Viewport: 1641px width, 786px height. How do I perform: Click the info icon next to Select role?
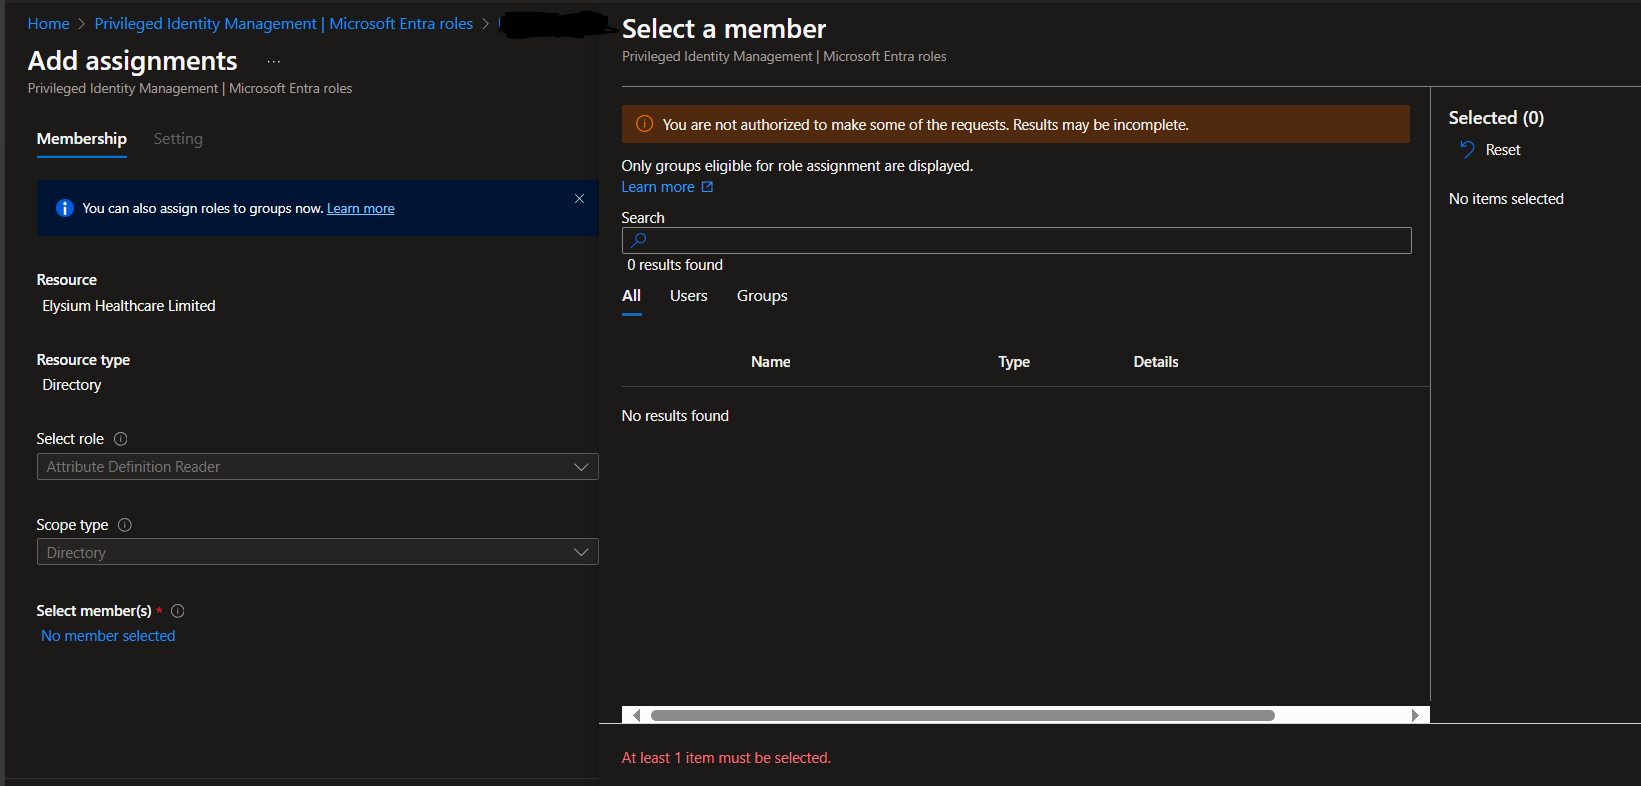click(121, 439)
